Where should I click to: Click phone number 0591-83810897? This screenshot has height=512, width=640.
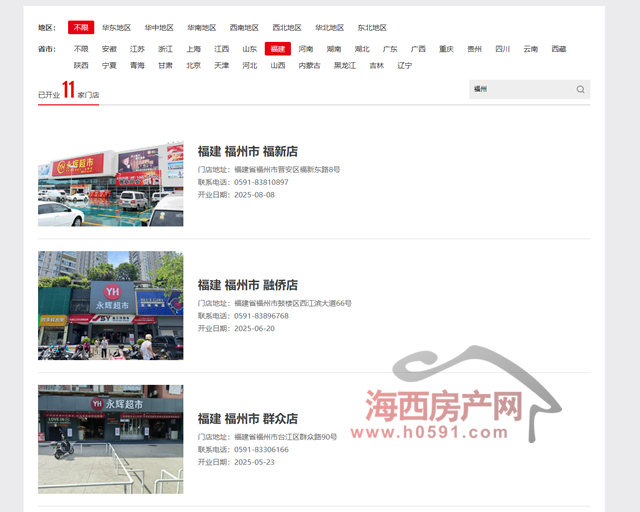click(x=261, y=182)
